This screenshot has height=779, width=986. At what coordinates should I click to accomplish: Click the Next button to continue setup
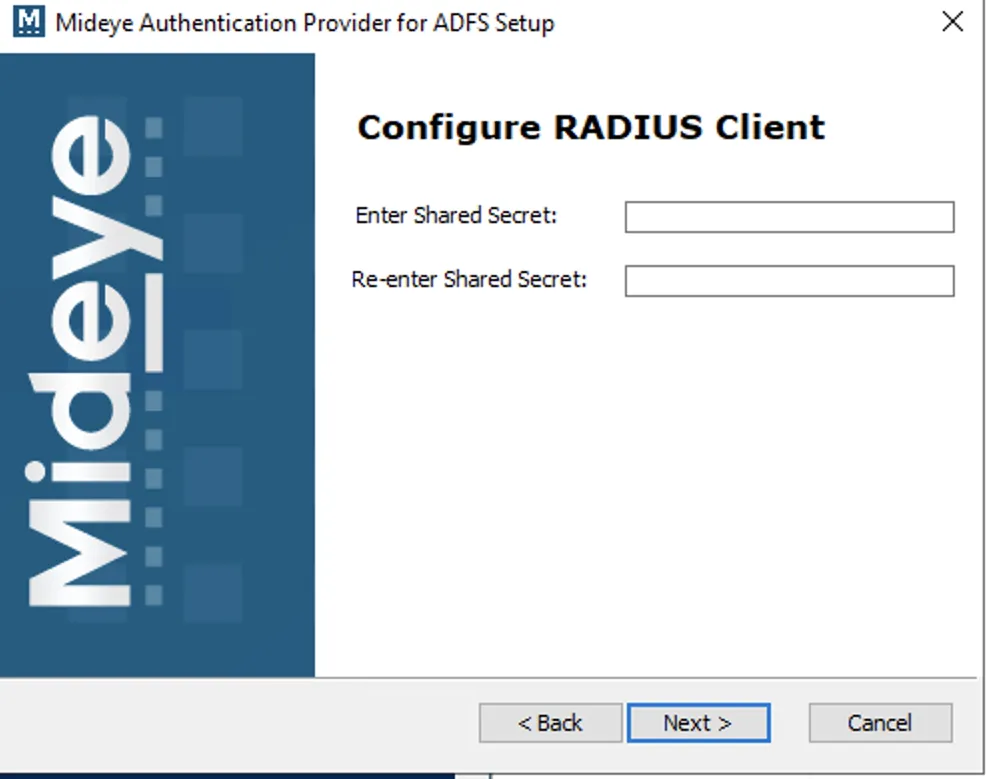pyautogui.click(x=699, y=722)
